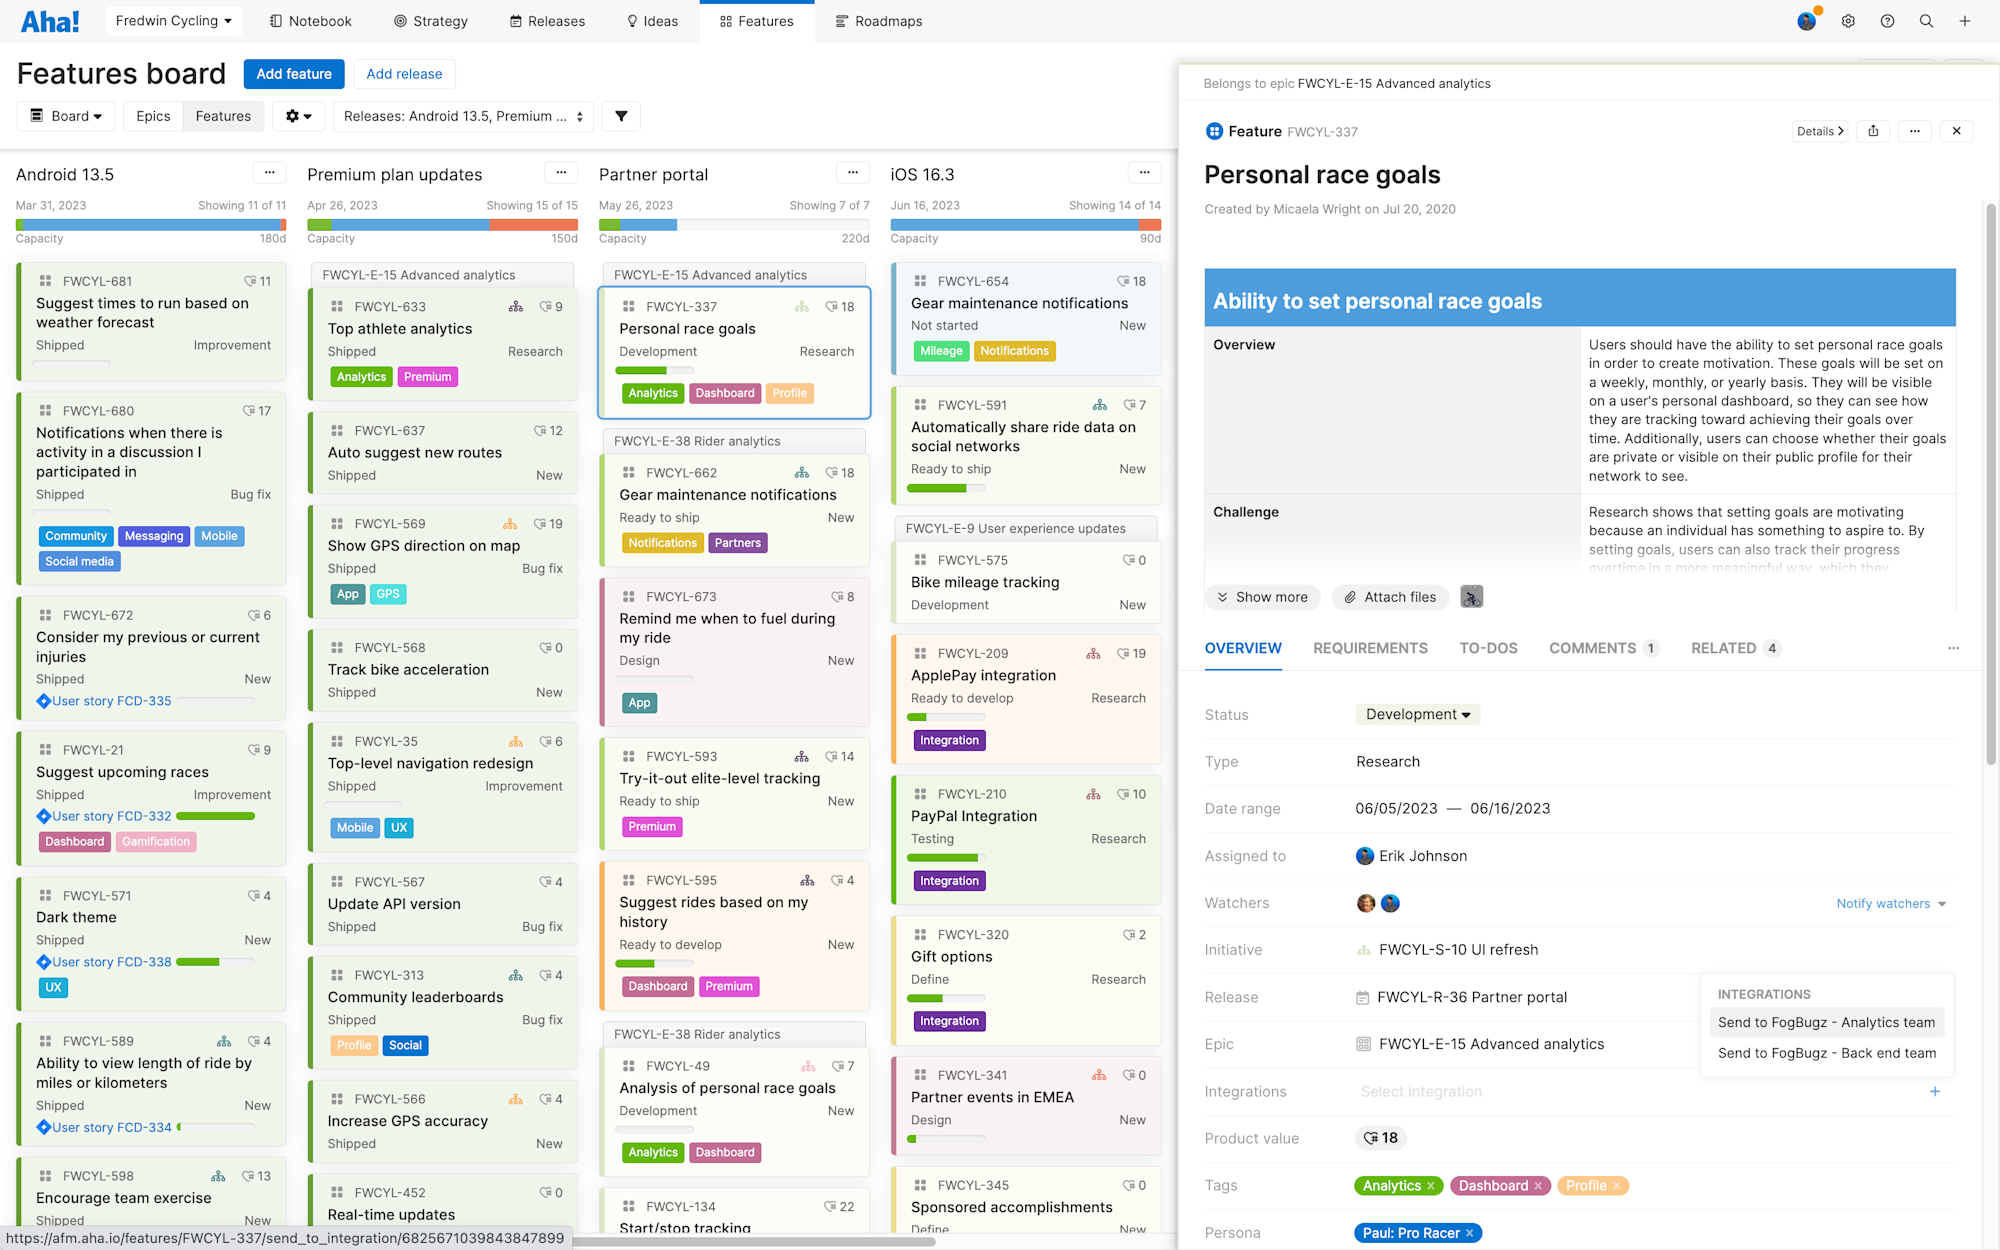
Task: Open the Fredwin Cycling workspace dropdown
Action: (x=173, y=21)
